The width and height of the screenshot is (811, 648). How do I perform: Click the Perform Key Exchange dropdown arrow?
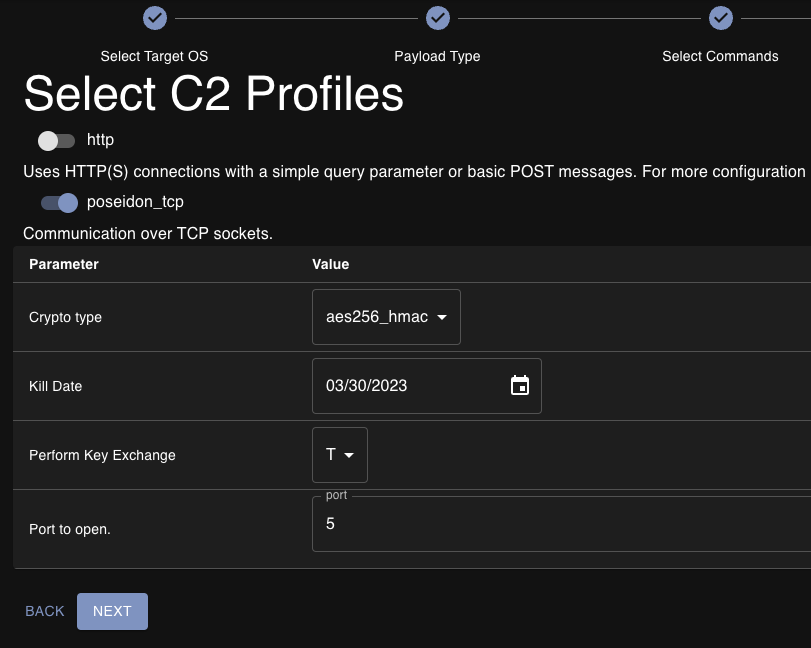pos(348,454)
